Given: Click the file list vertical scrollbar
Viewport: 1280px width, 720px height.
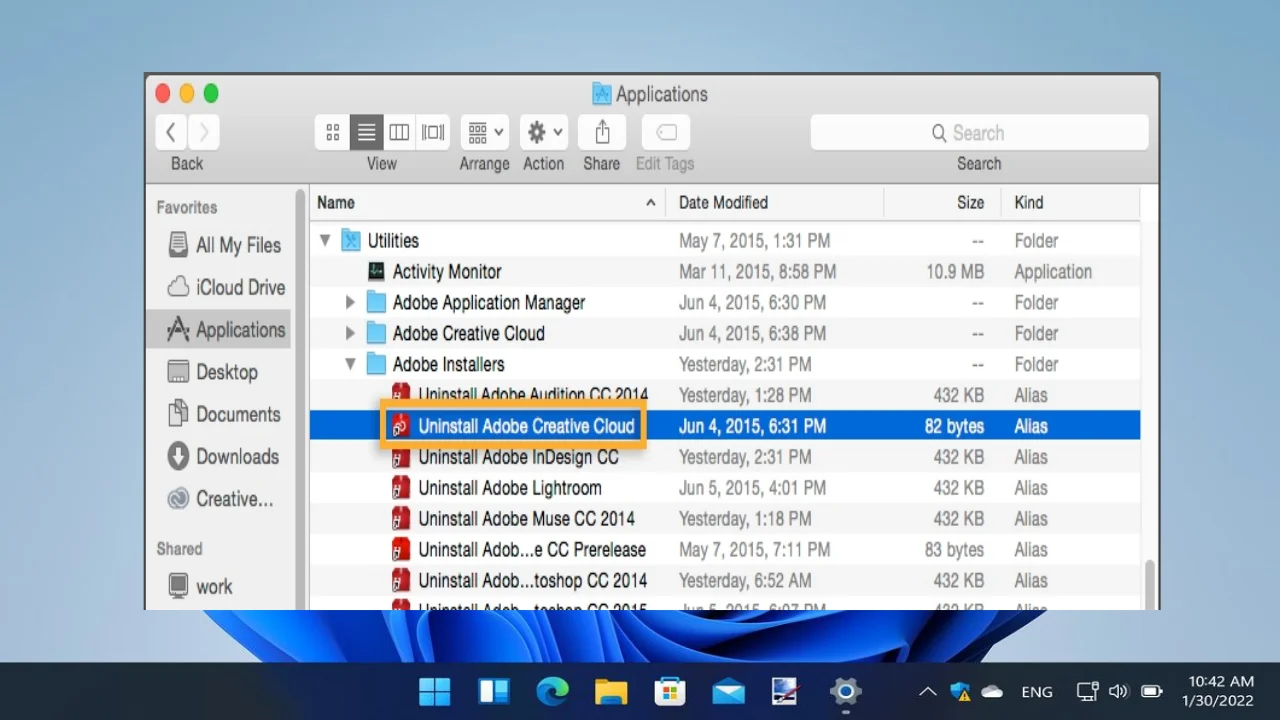Looking at the screenshot, I should tap(1149, 585).
